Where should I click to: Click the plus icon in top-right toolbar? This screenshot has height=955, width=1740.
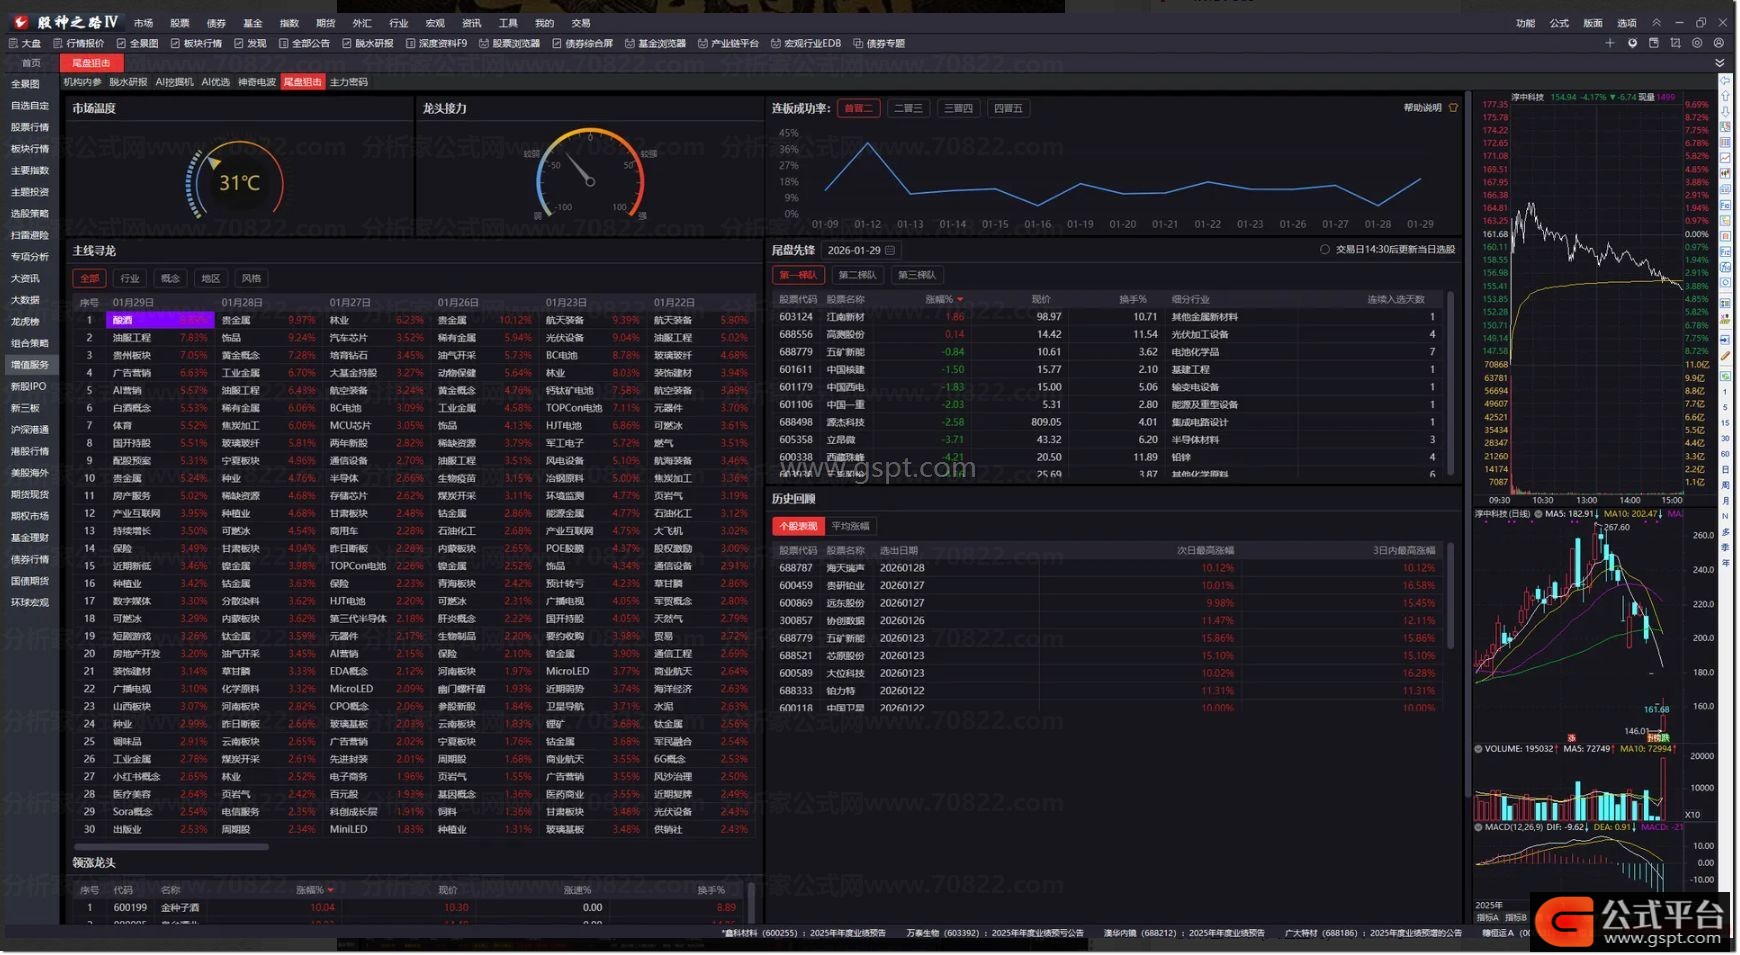(1609, 43)
